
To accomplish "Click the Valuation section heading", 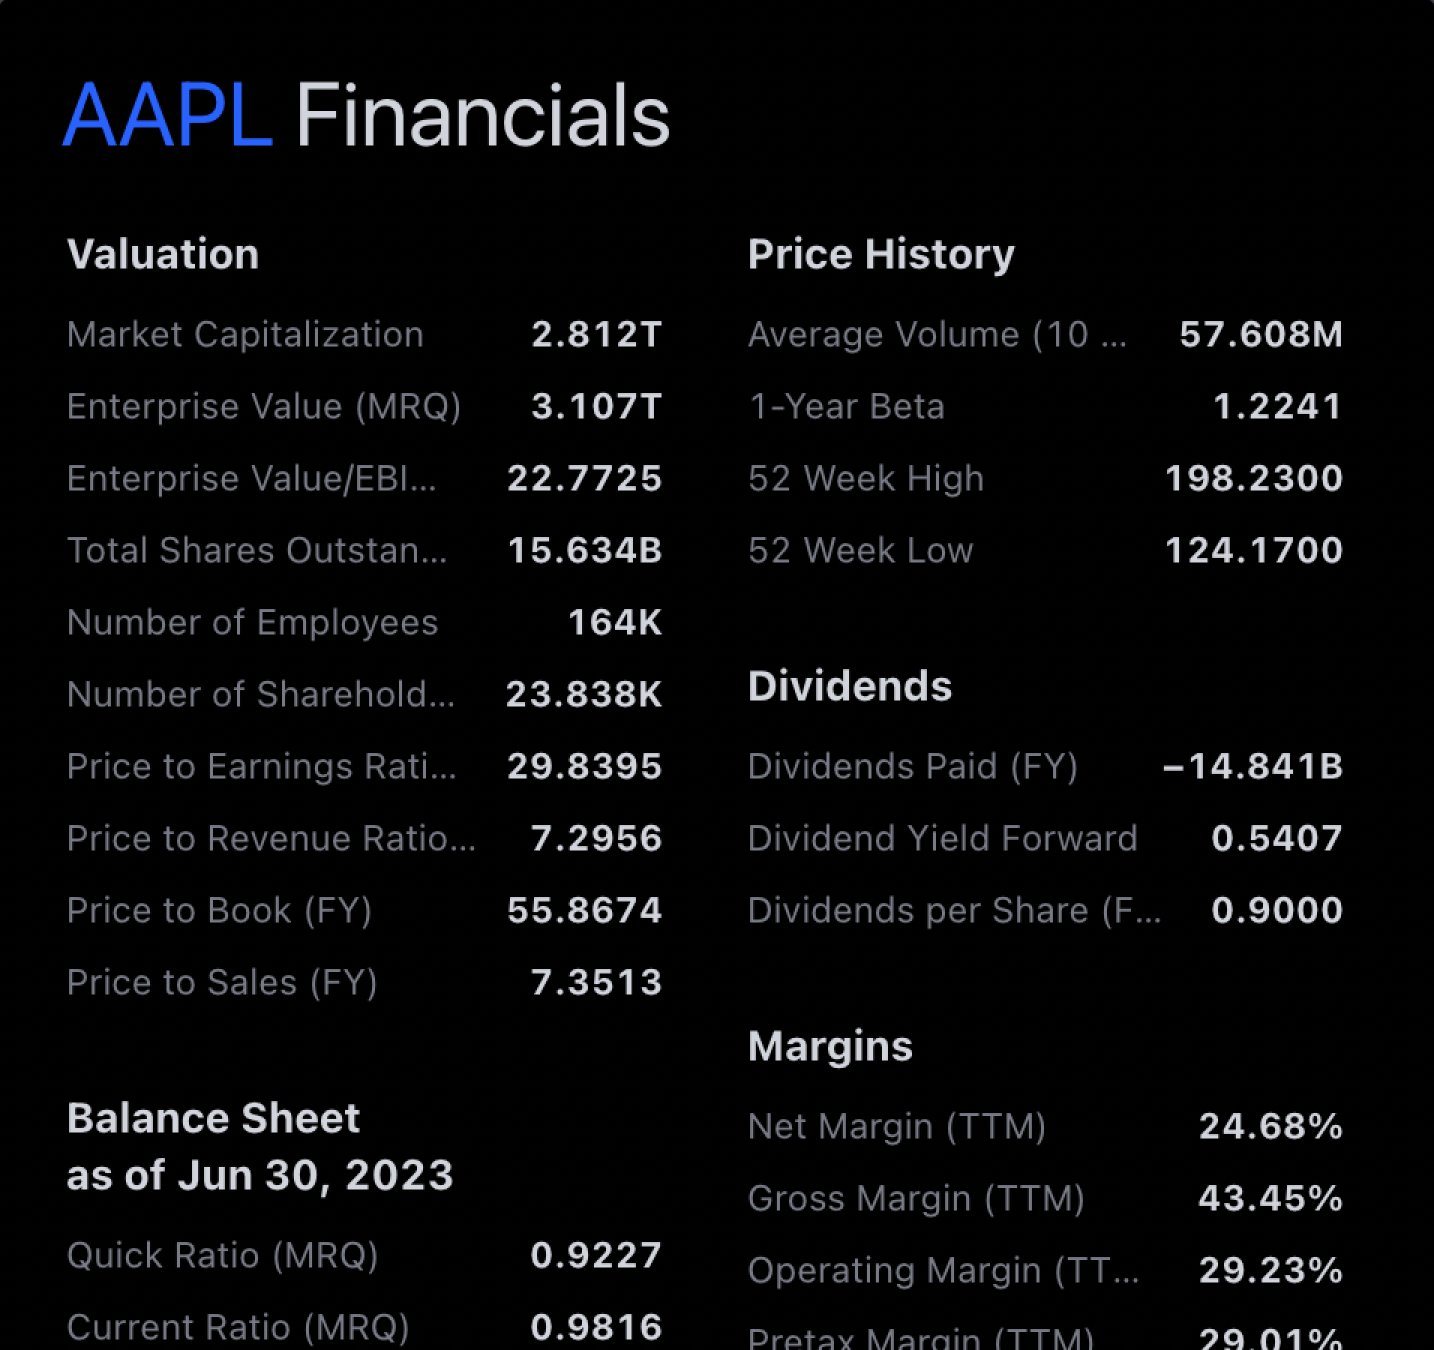I will point(163,255).
